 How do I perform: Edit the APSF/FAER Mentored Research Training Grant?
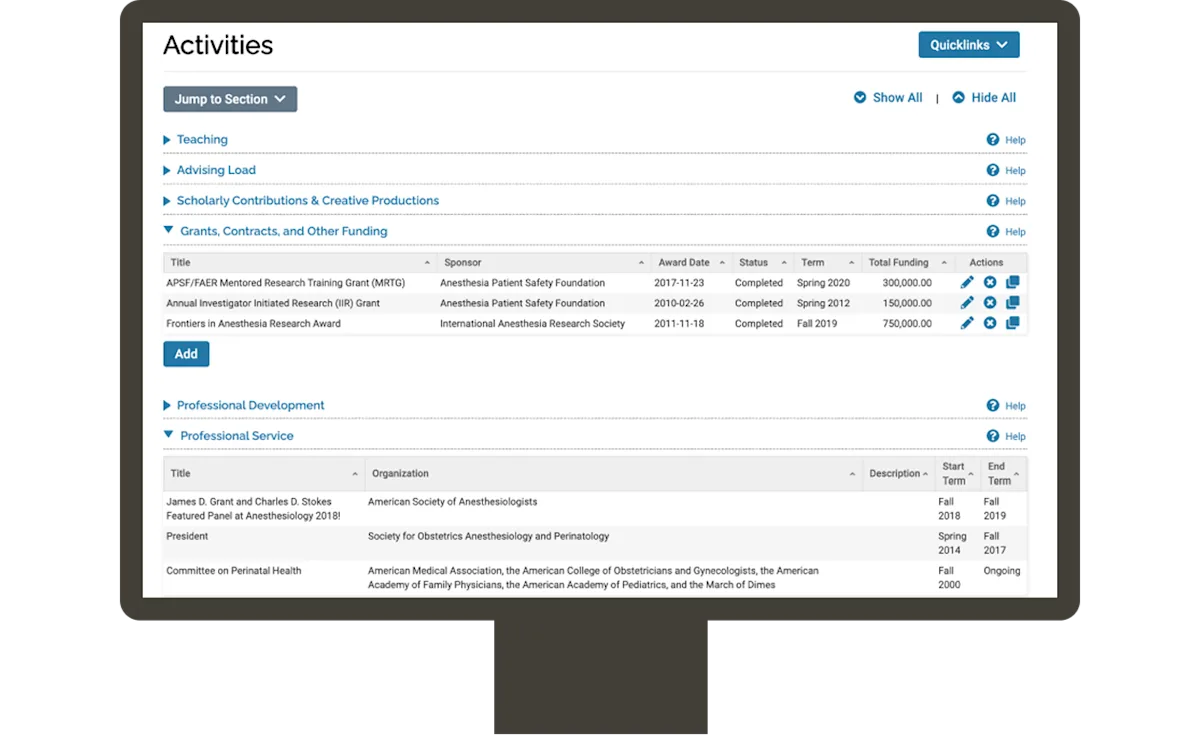pos(966,282)
